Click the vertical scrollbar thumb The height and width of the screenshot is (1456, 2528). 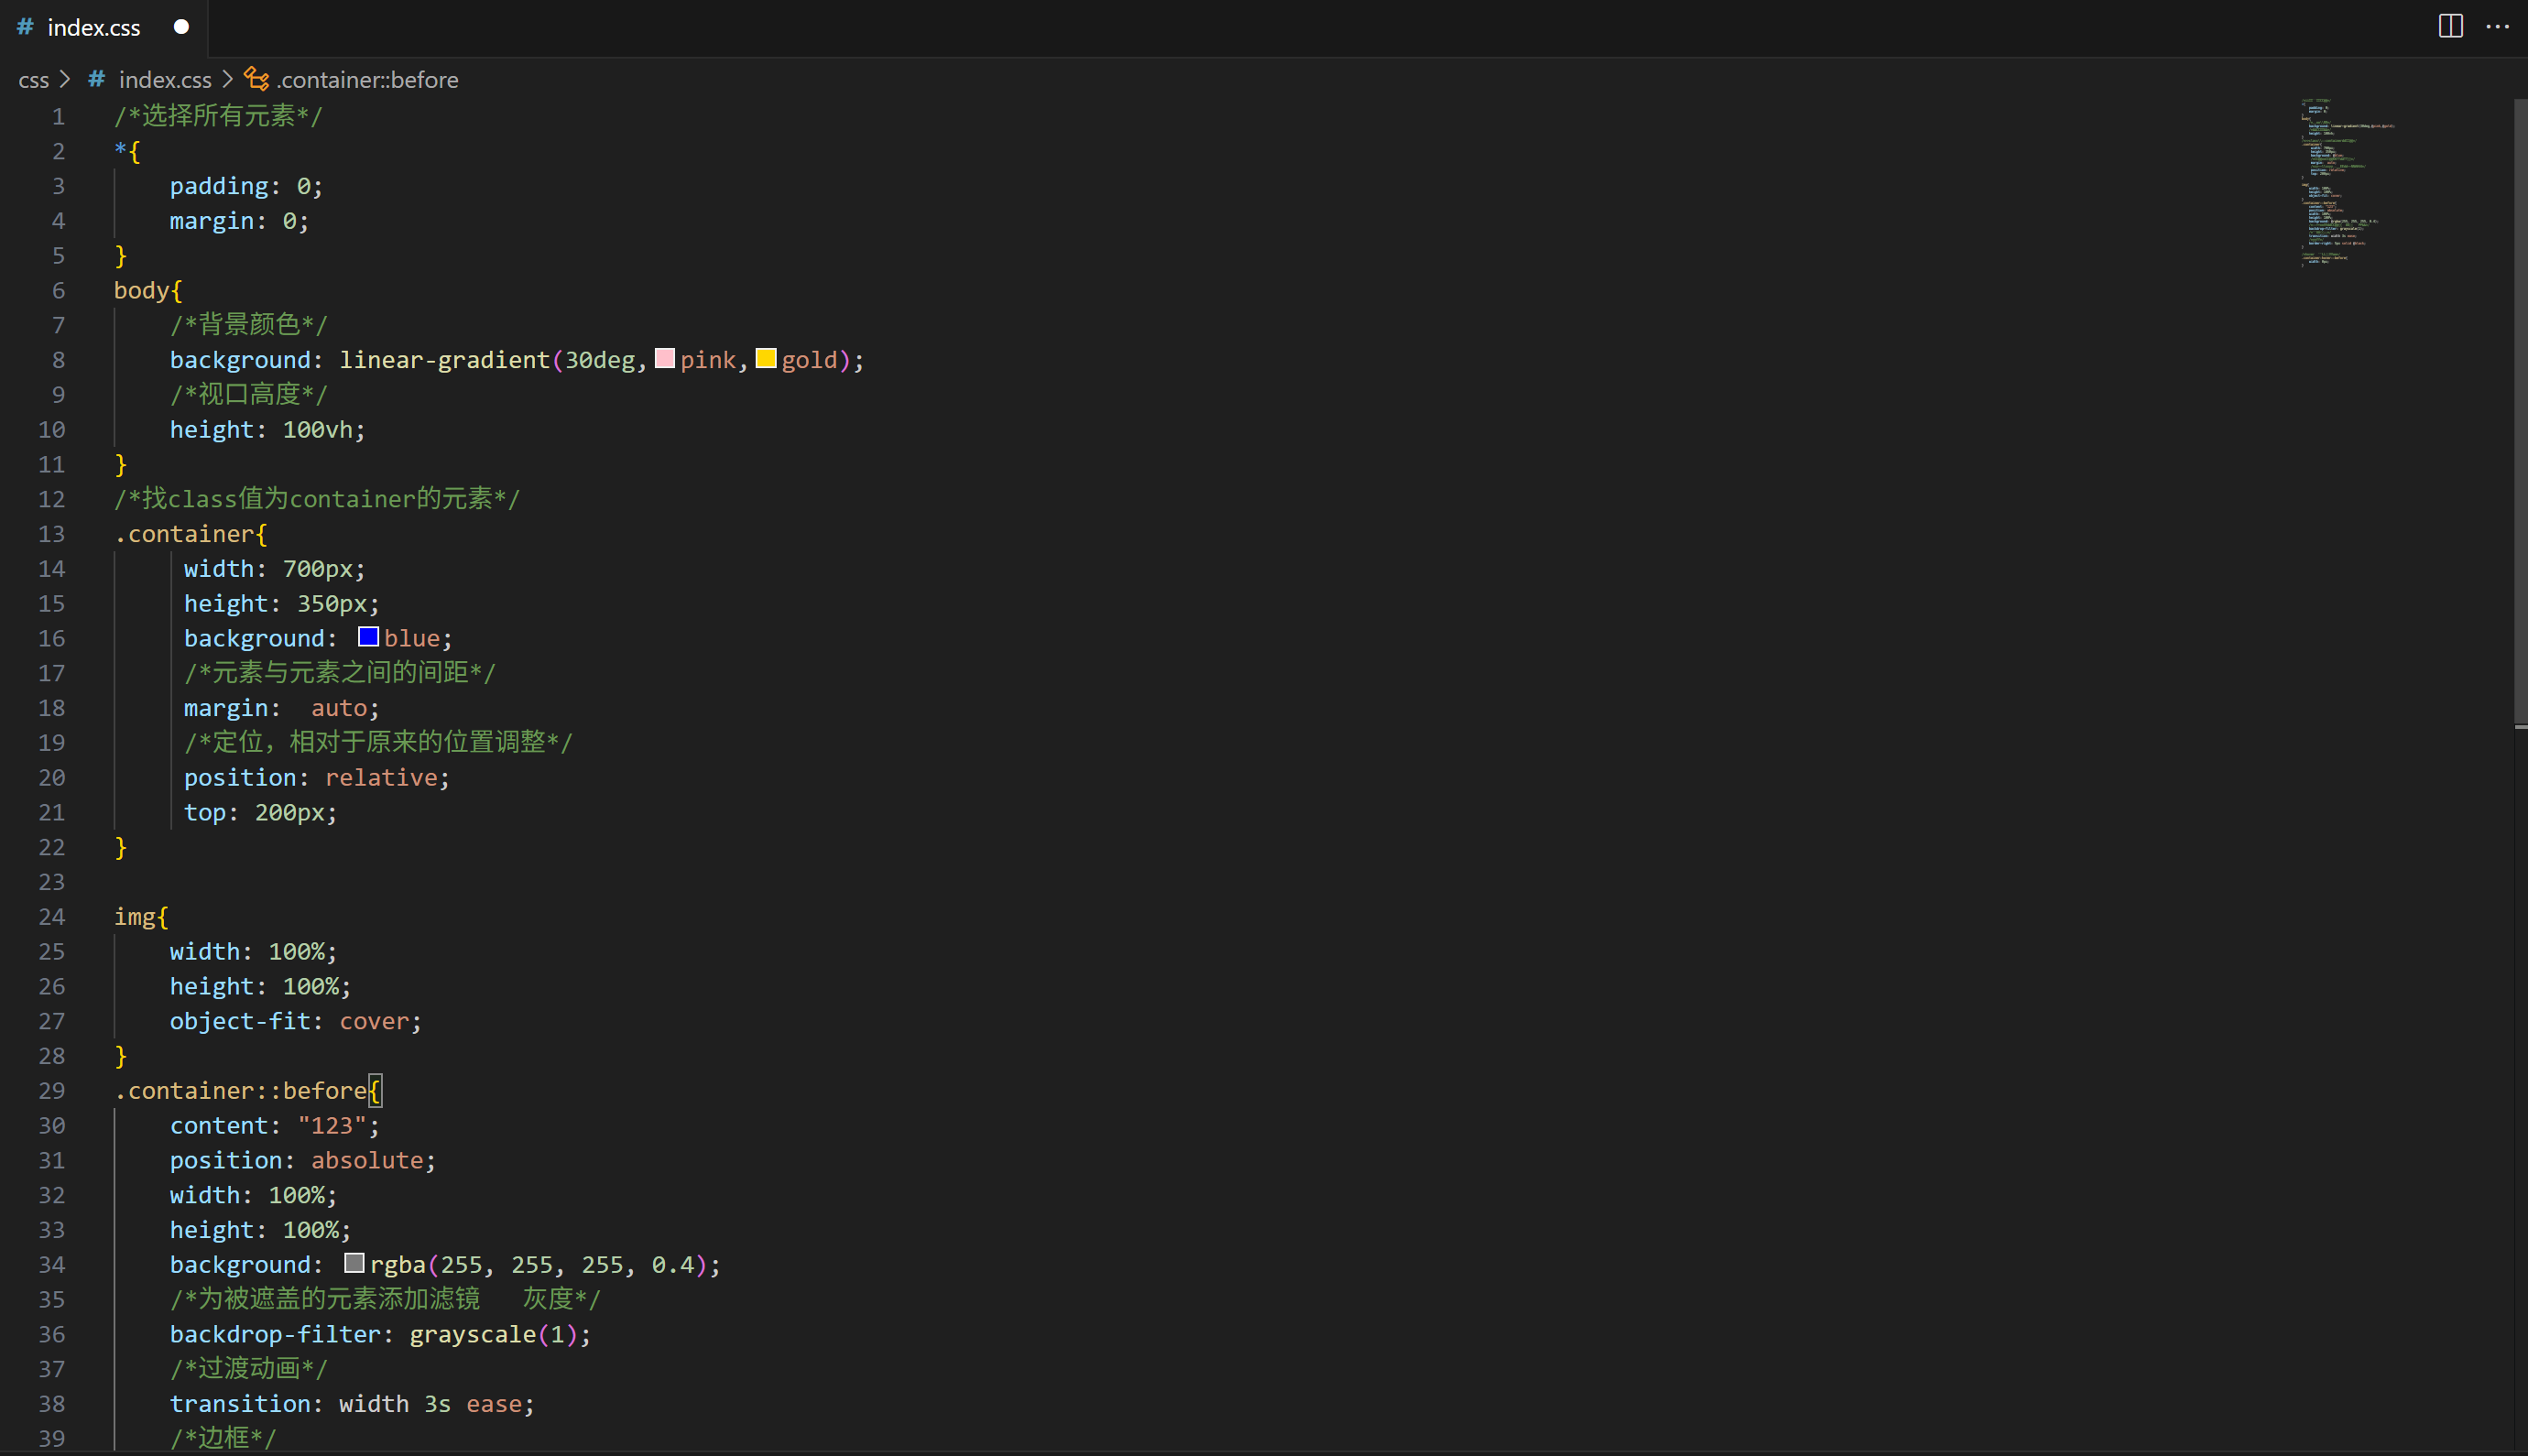click(2520, 410)
